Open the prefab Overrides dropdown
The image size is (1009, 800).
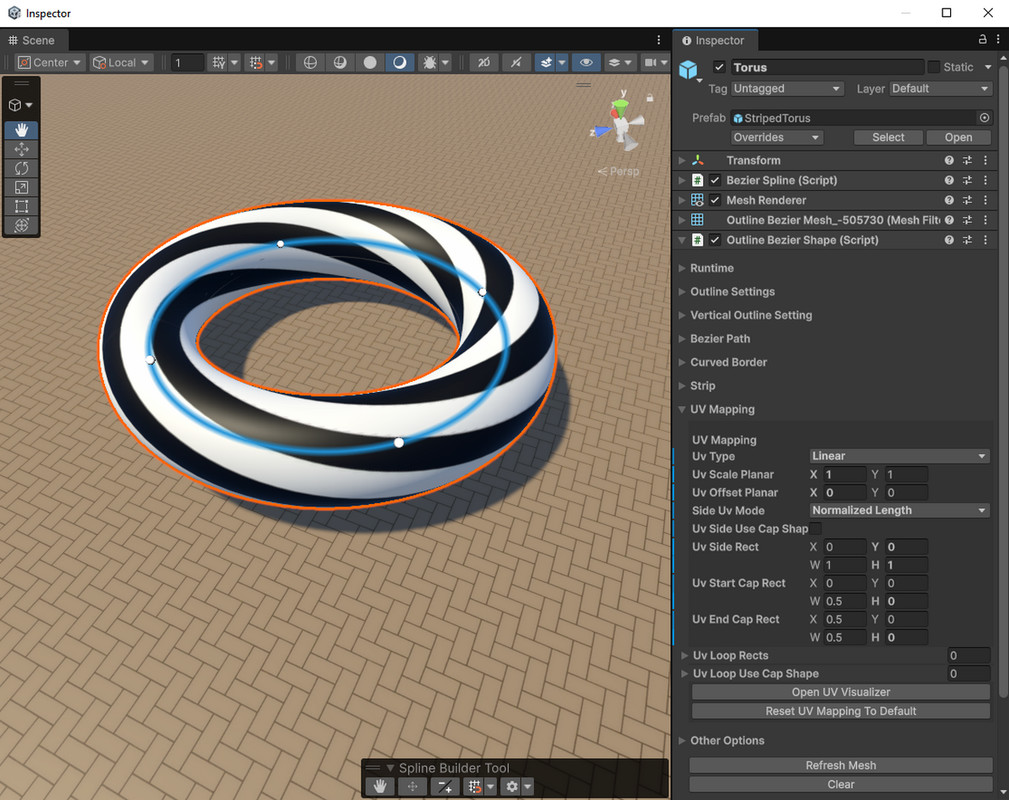point(777,138)
